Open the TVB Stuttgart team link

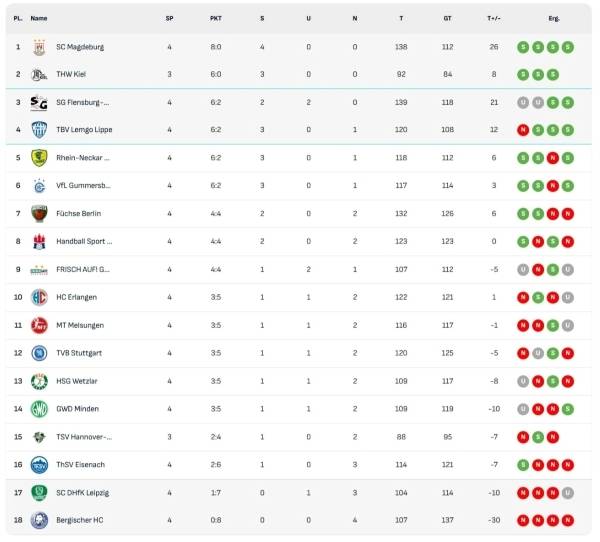[79, 353]
